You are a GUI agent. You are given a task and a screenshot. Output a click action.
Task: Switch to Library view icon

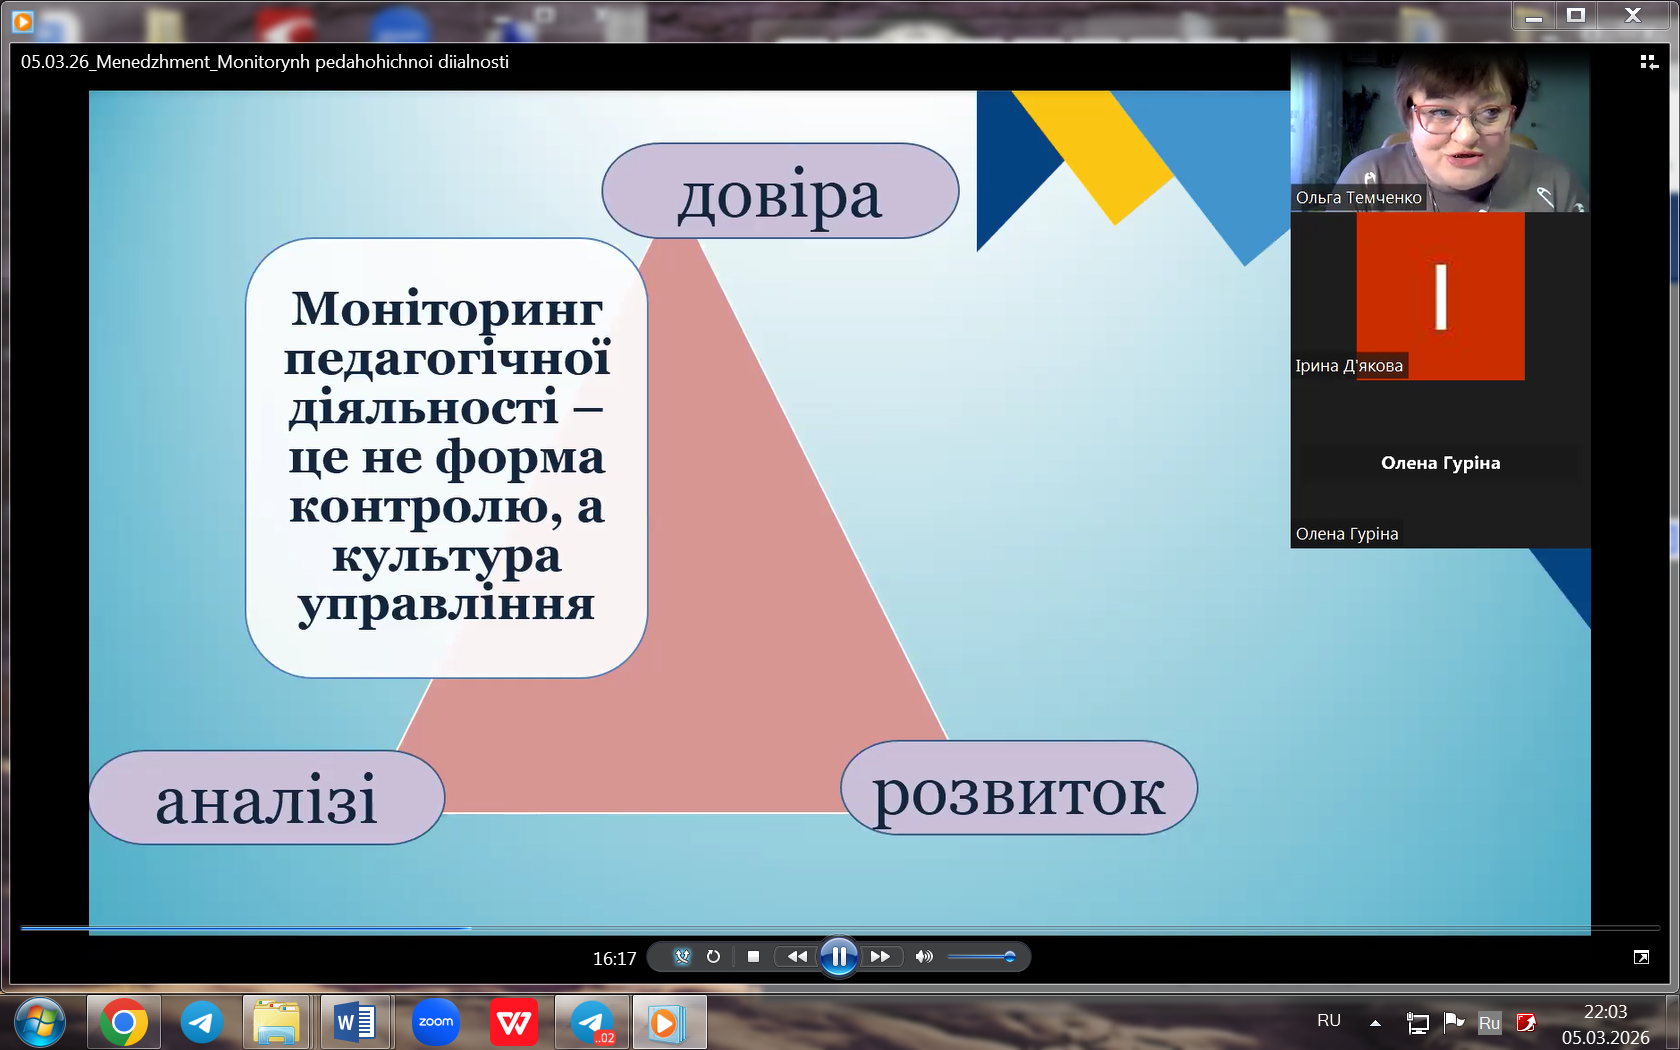click(1649, 62)
